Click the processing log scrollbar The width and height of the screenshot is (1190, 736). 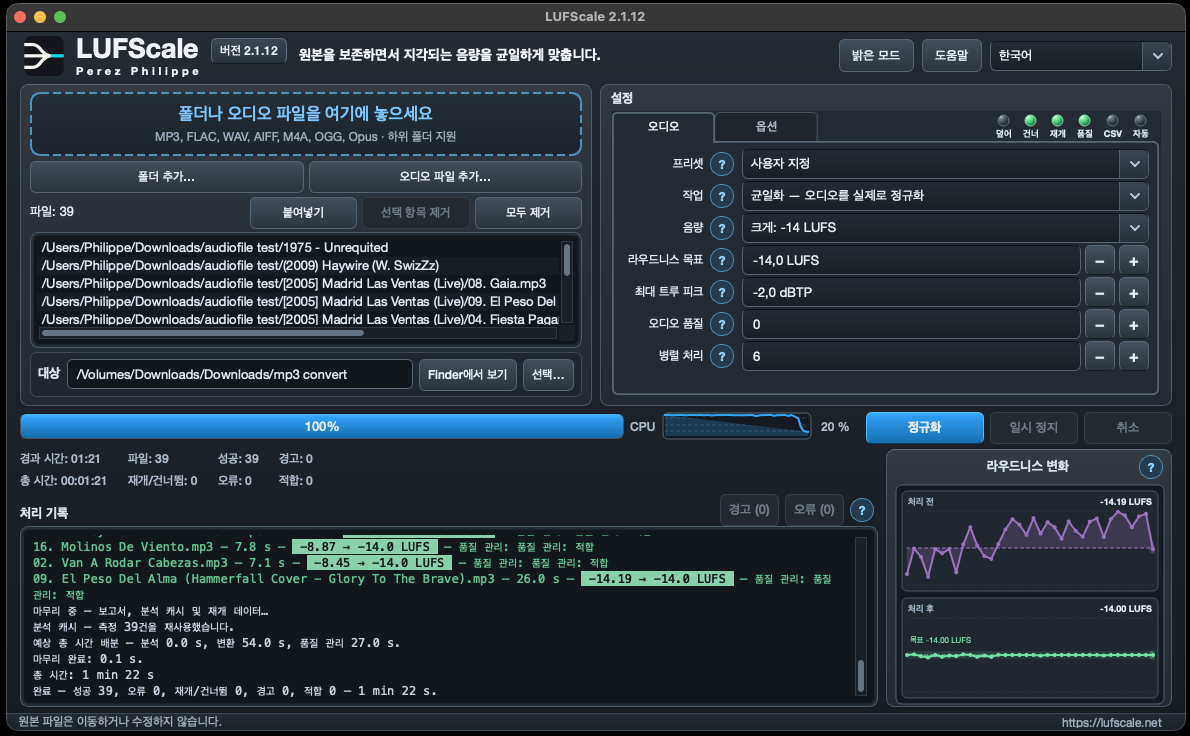coord(861,615)
